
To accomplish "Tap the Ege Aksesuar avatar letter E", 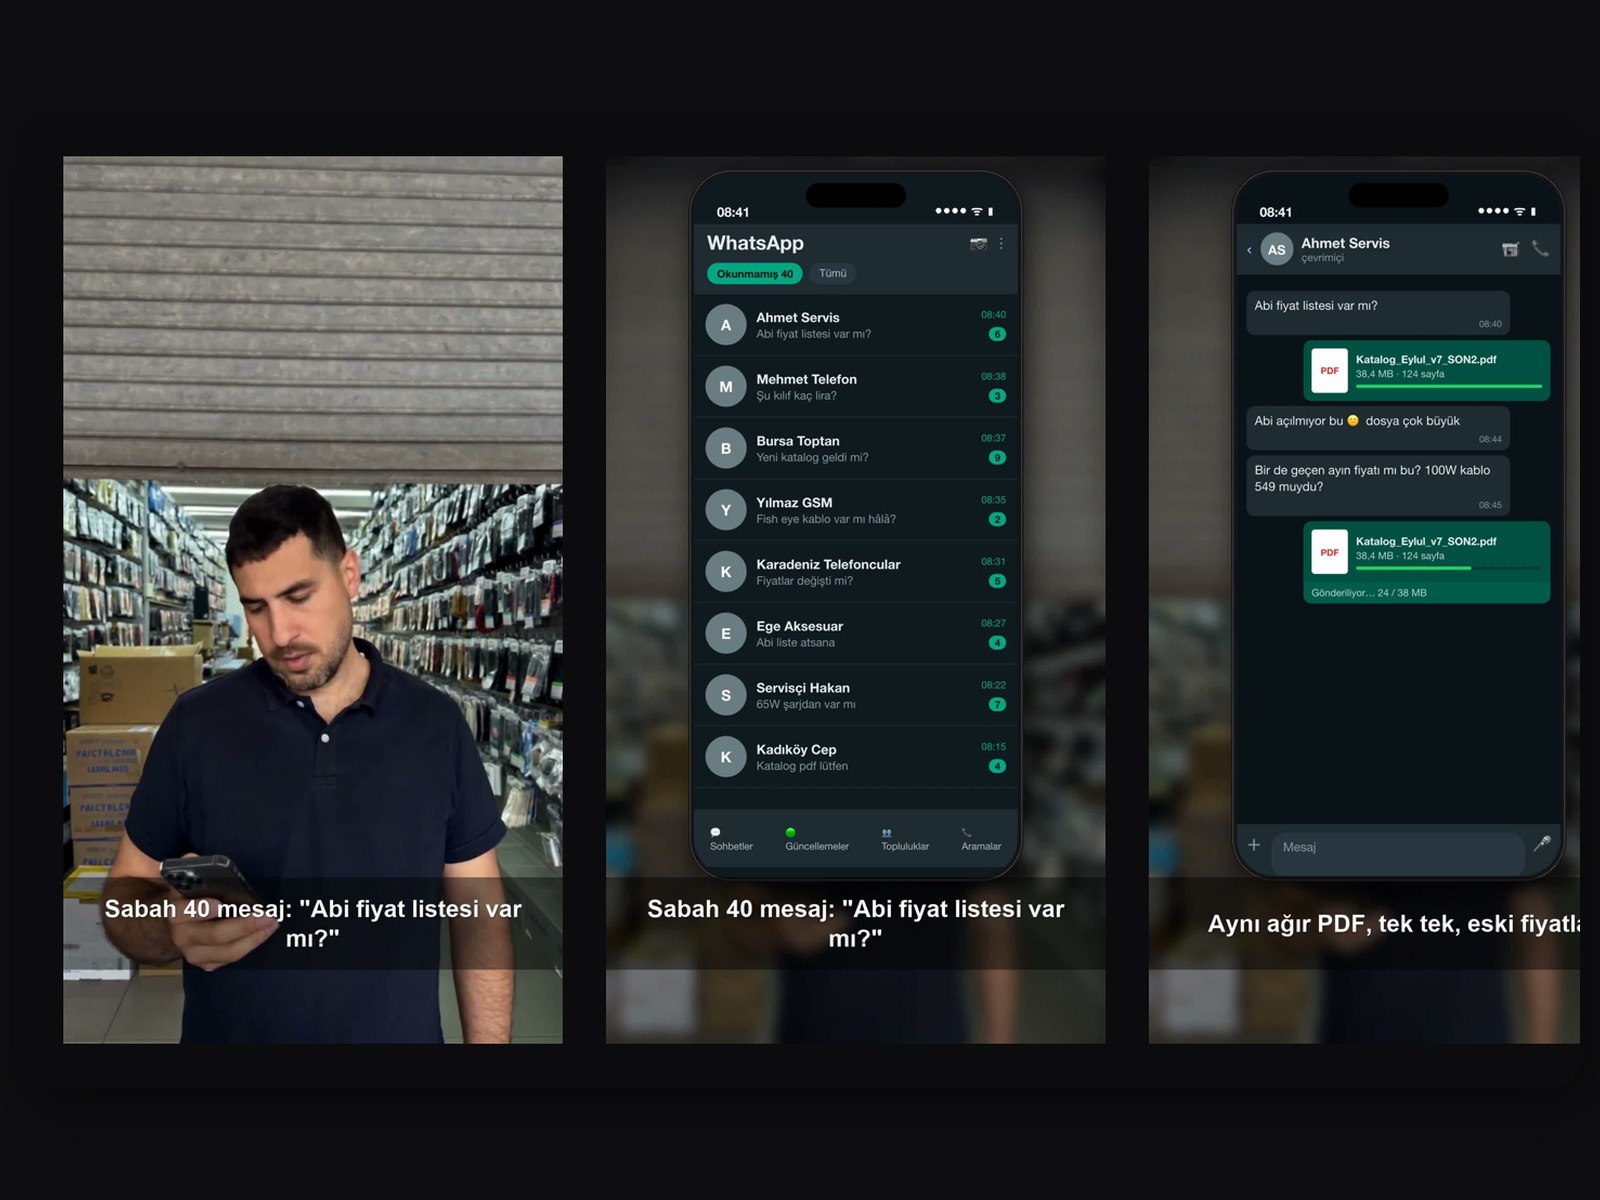I will coord(726,634).
